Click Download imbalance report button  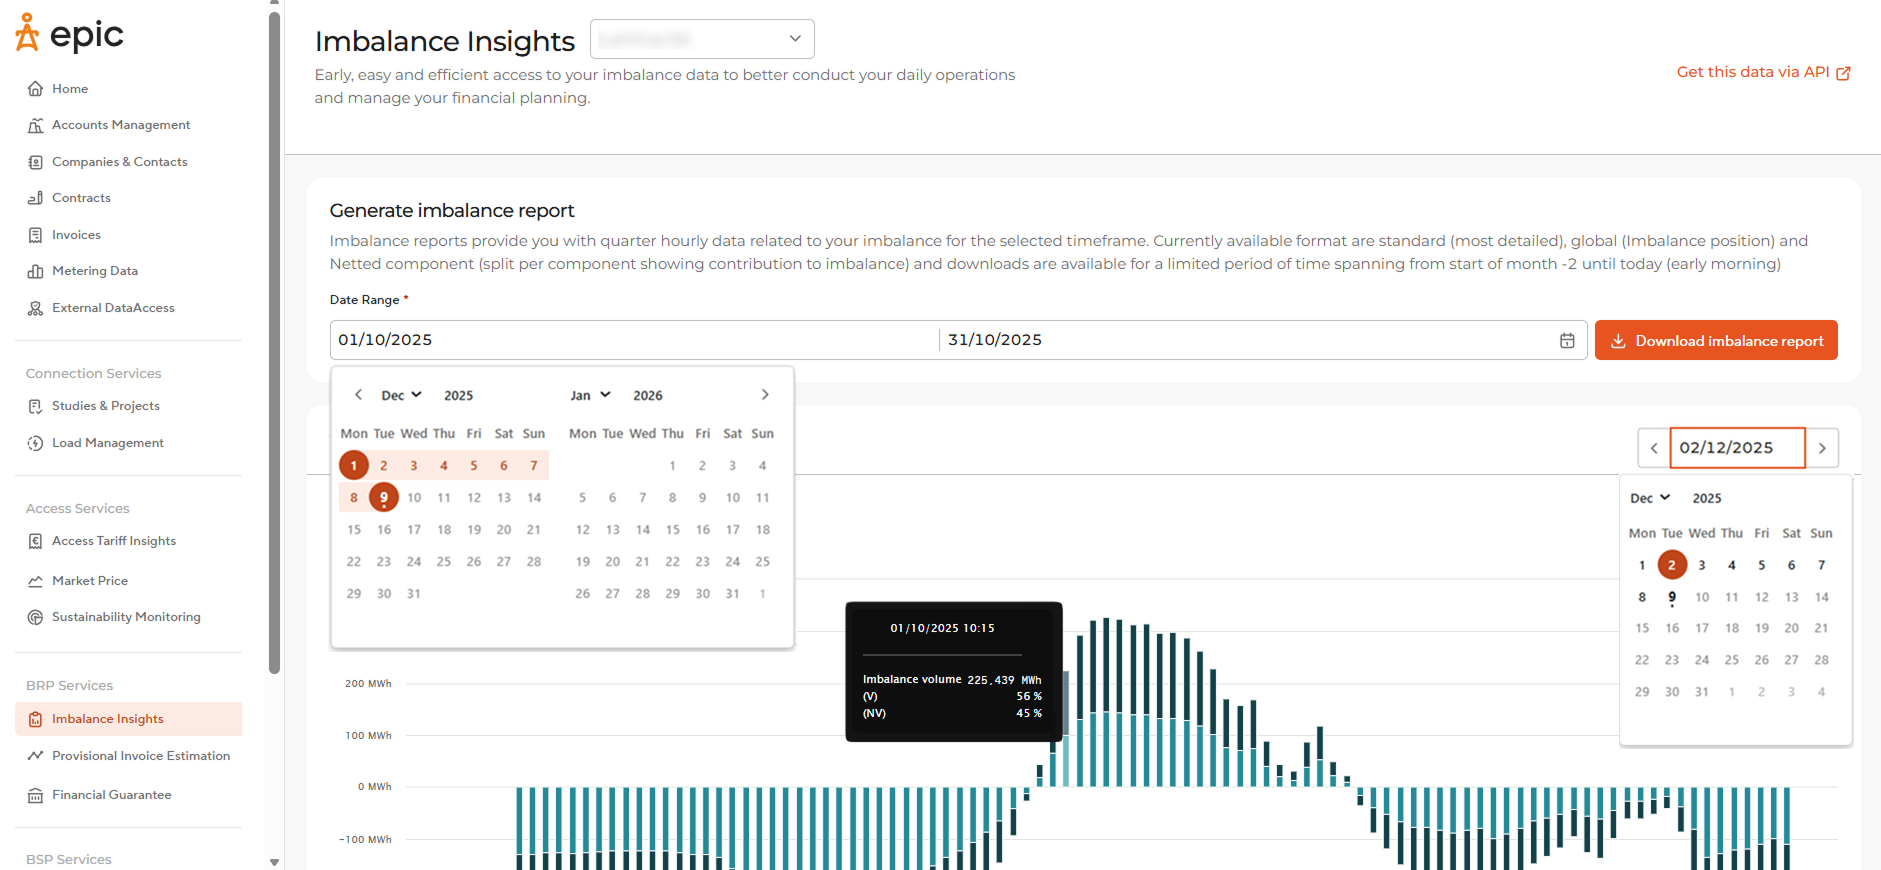[1716, 340]
